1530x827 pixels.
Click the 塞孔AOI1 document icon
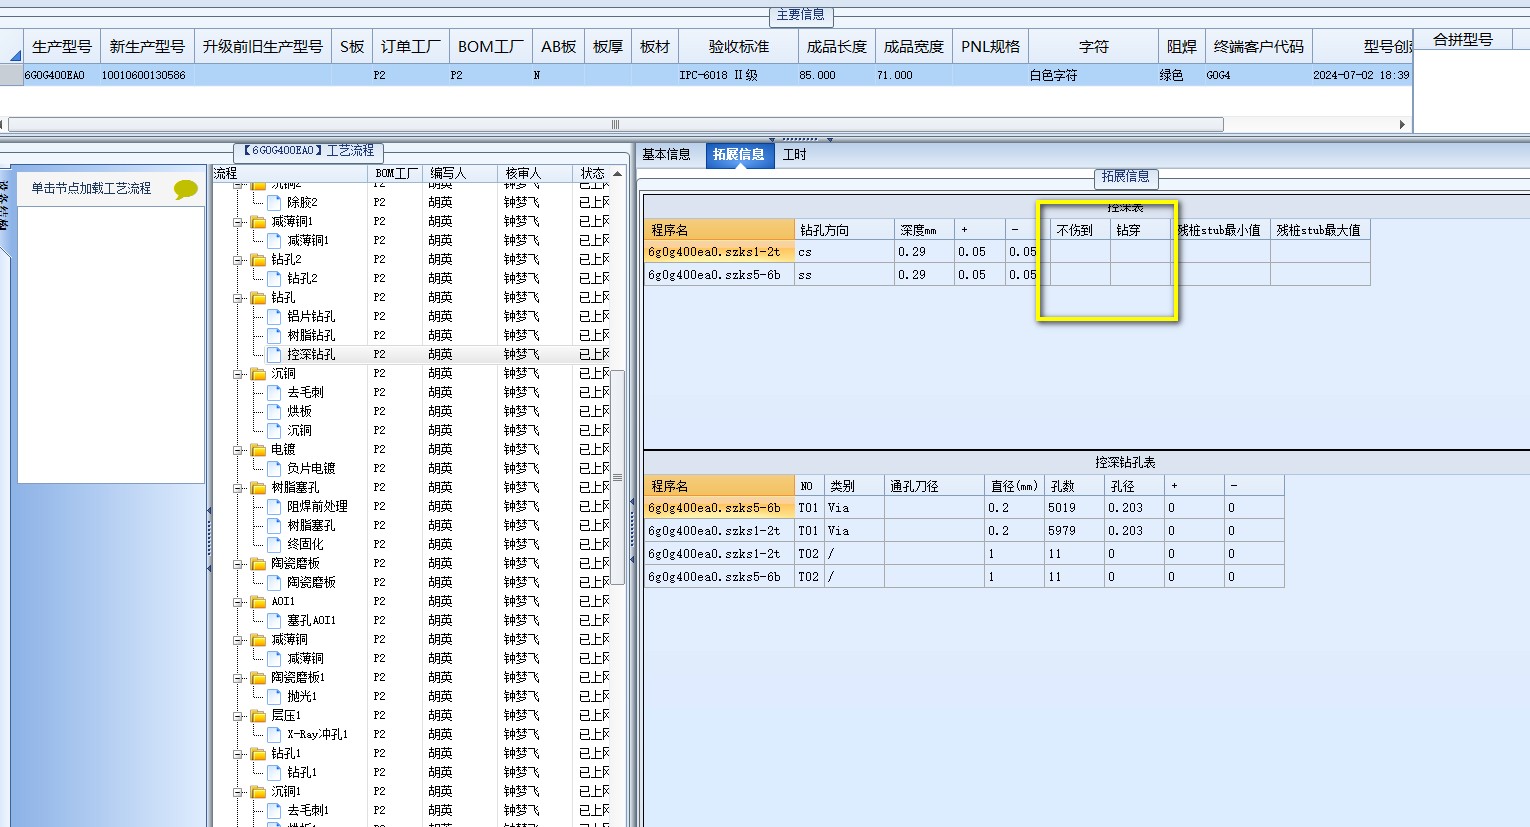(274, 621)
